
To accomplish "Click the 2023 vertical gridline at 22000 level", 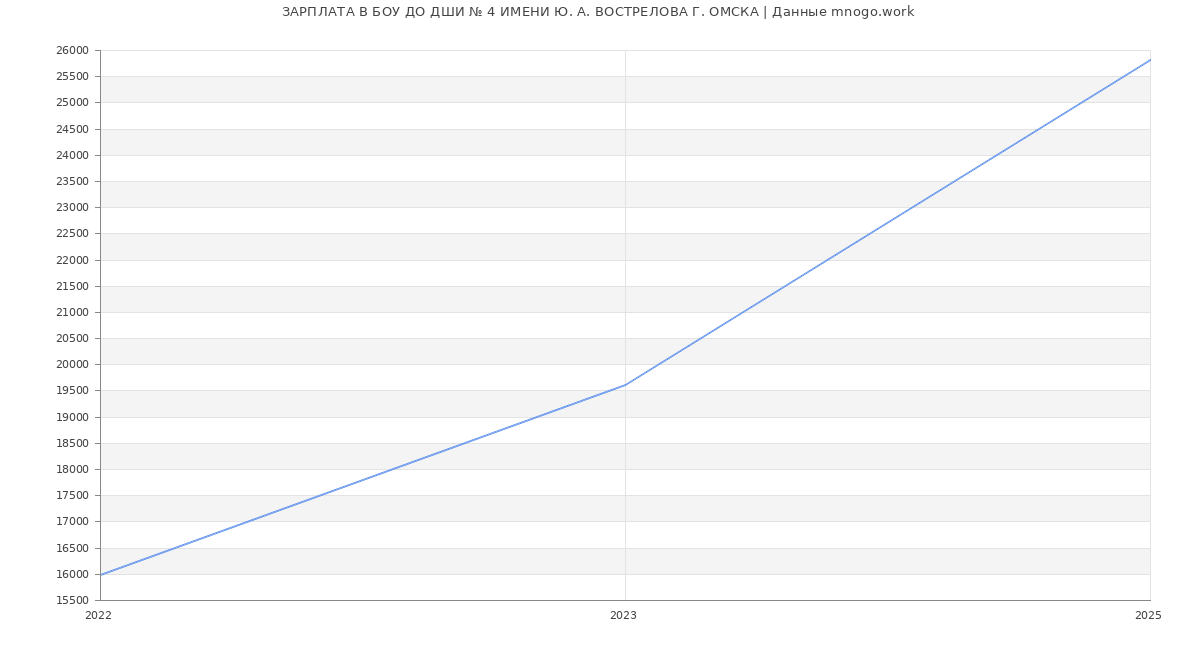I will click(625, 260).
